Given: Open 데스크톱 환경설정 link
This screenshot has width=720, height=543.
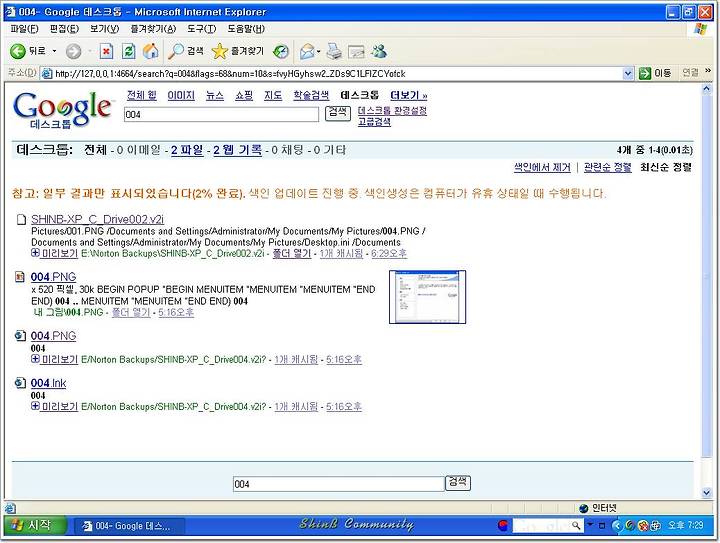Looking at the screenshot, I should [392, 111].
